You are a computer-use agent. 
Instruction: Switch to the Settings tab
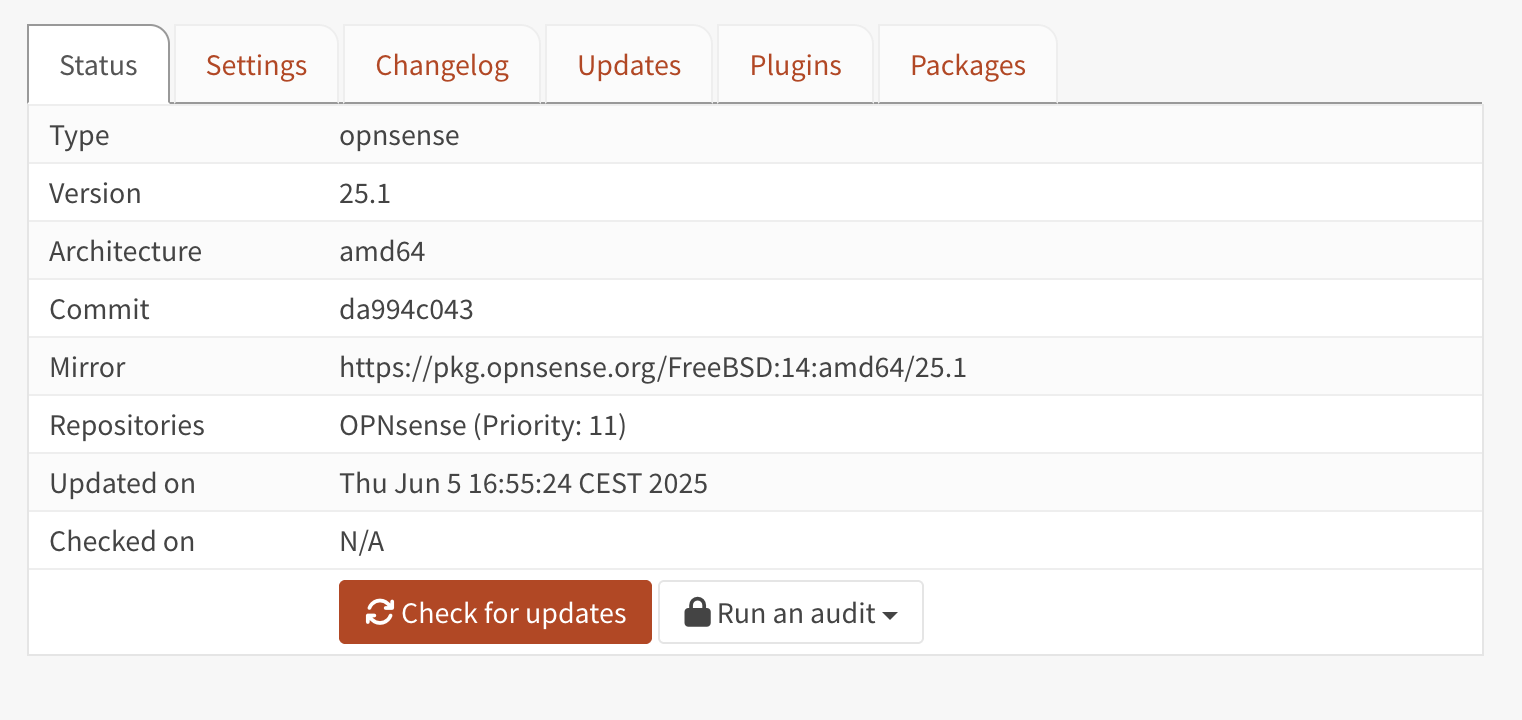click(x=256, y=66)
